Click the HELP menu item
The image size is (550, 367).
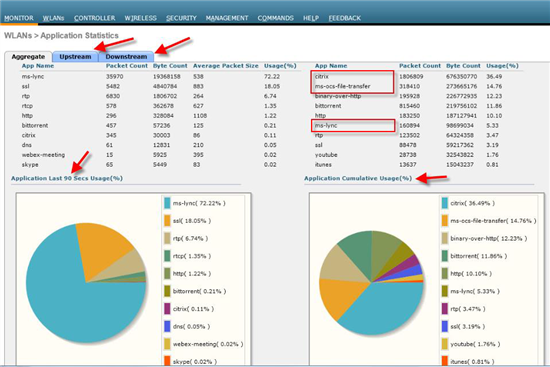coord(311,18)
